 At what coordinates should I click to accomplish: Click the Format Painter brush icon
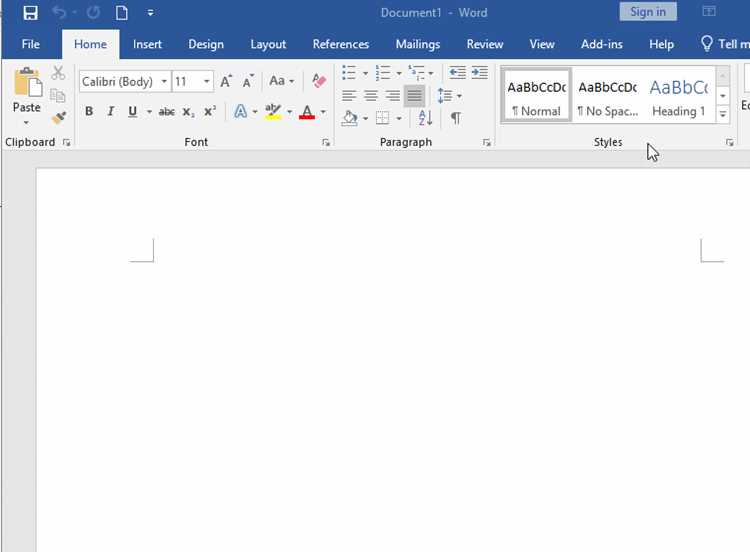tap(58, 118)
